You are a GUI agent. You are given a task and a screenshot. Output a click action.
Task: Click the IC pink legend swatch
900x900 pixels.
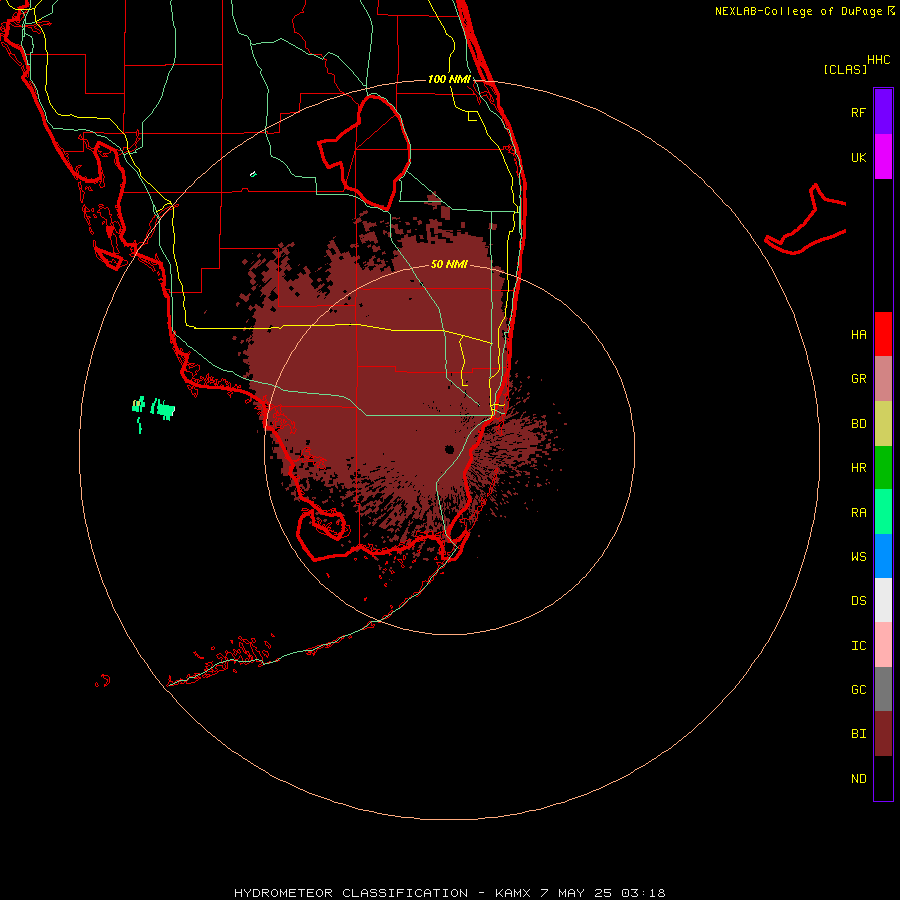tap(883, 644)
